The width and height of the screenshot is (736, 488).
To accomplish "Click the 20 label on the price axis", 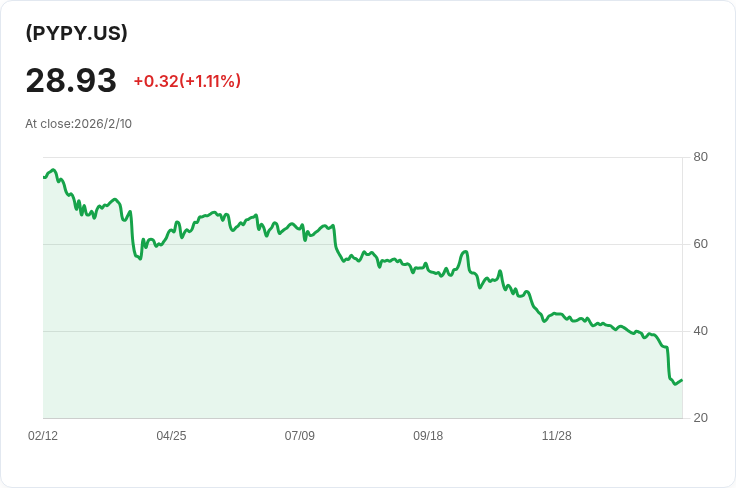I will [x=700, y=418].
